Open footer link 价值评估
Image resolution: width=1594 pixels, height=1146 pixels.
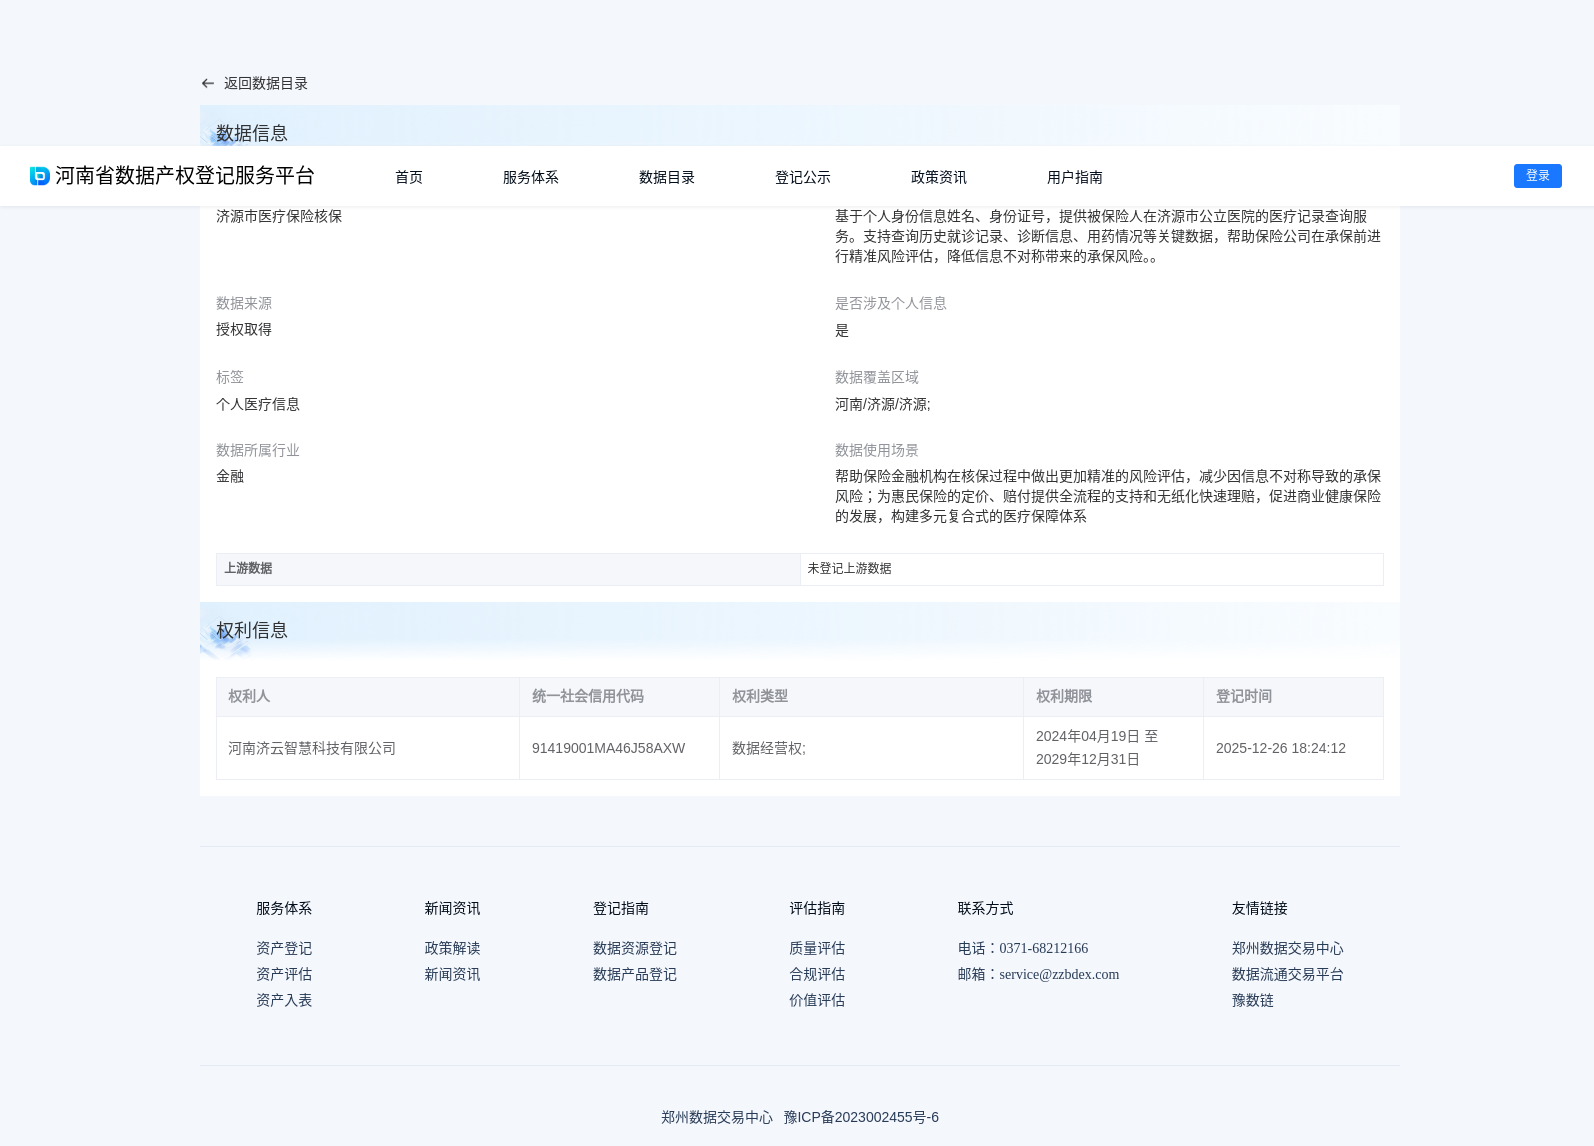[817, 1000]
